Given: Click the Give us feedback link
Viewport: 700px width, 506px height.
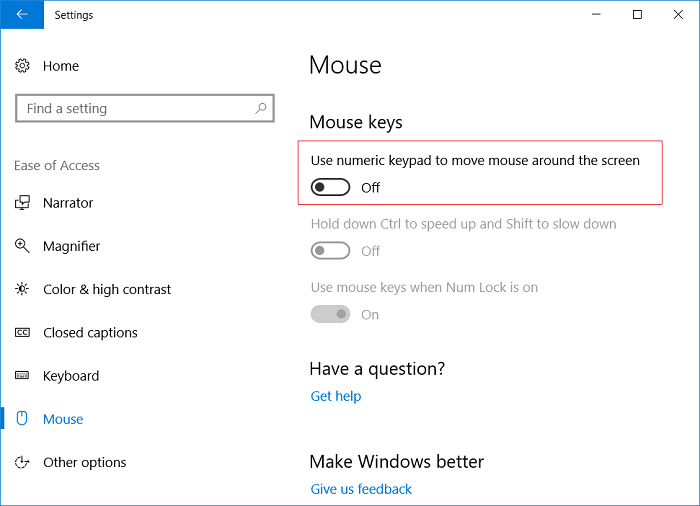Looking at the screenshot, I should coord(361,489).
